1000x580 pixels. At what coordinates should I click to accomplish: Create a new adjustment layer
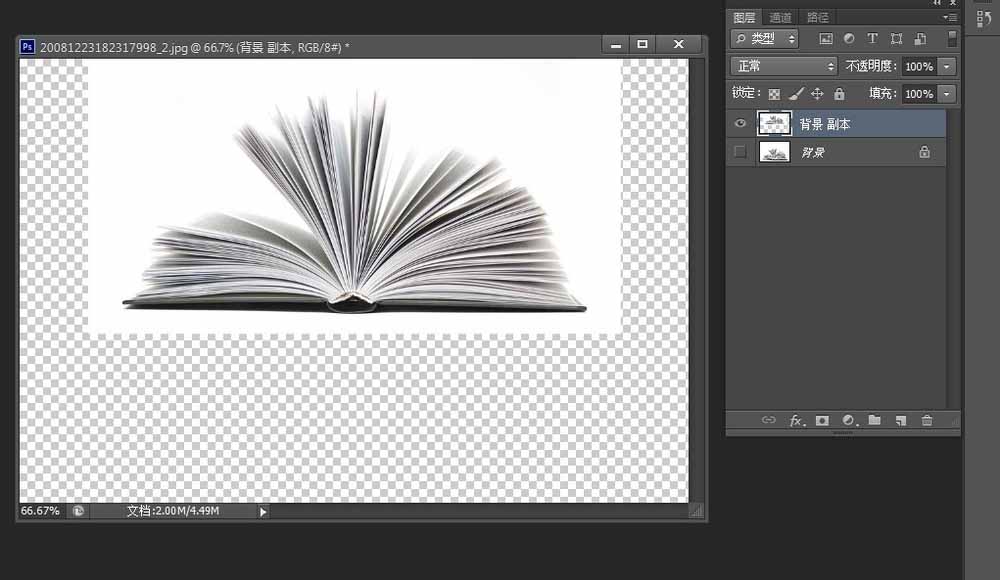(850, 421)
